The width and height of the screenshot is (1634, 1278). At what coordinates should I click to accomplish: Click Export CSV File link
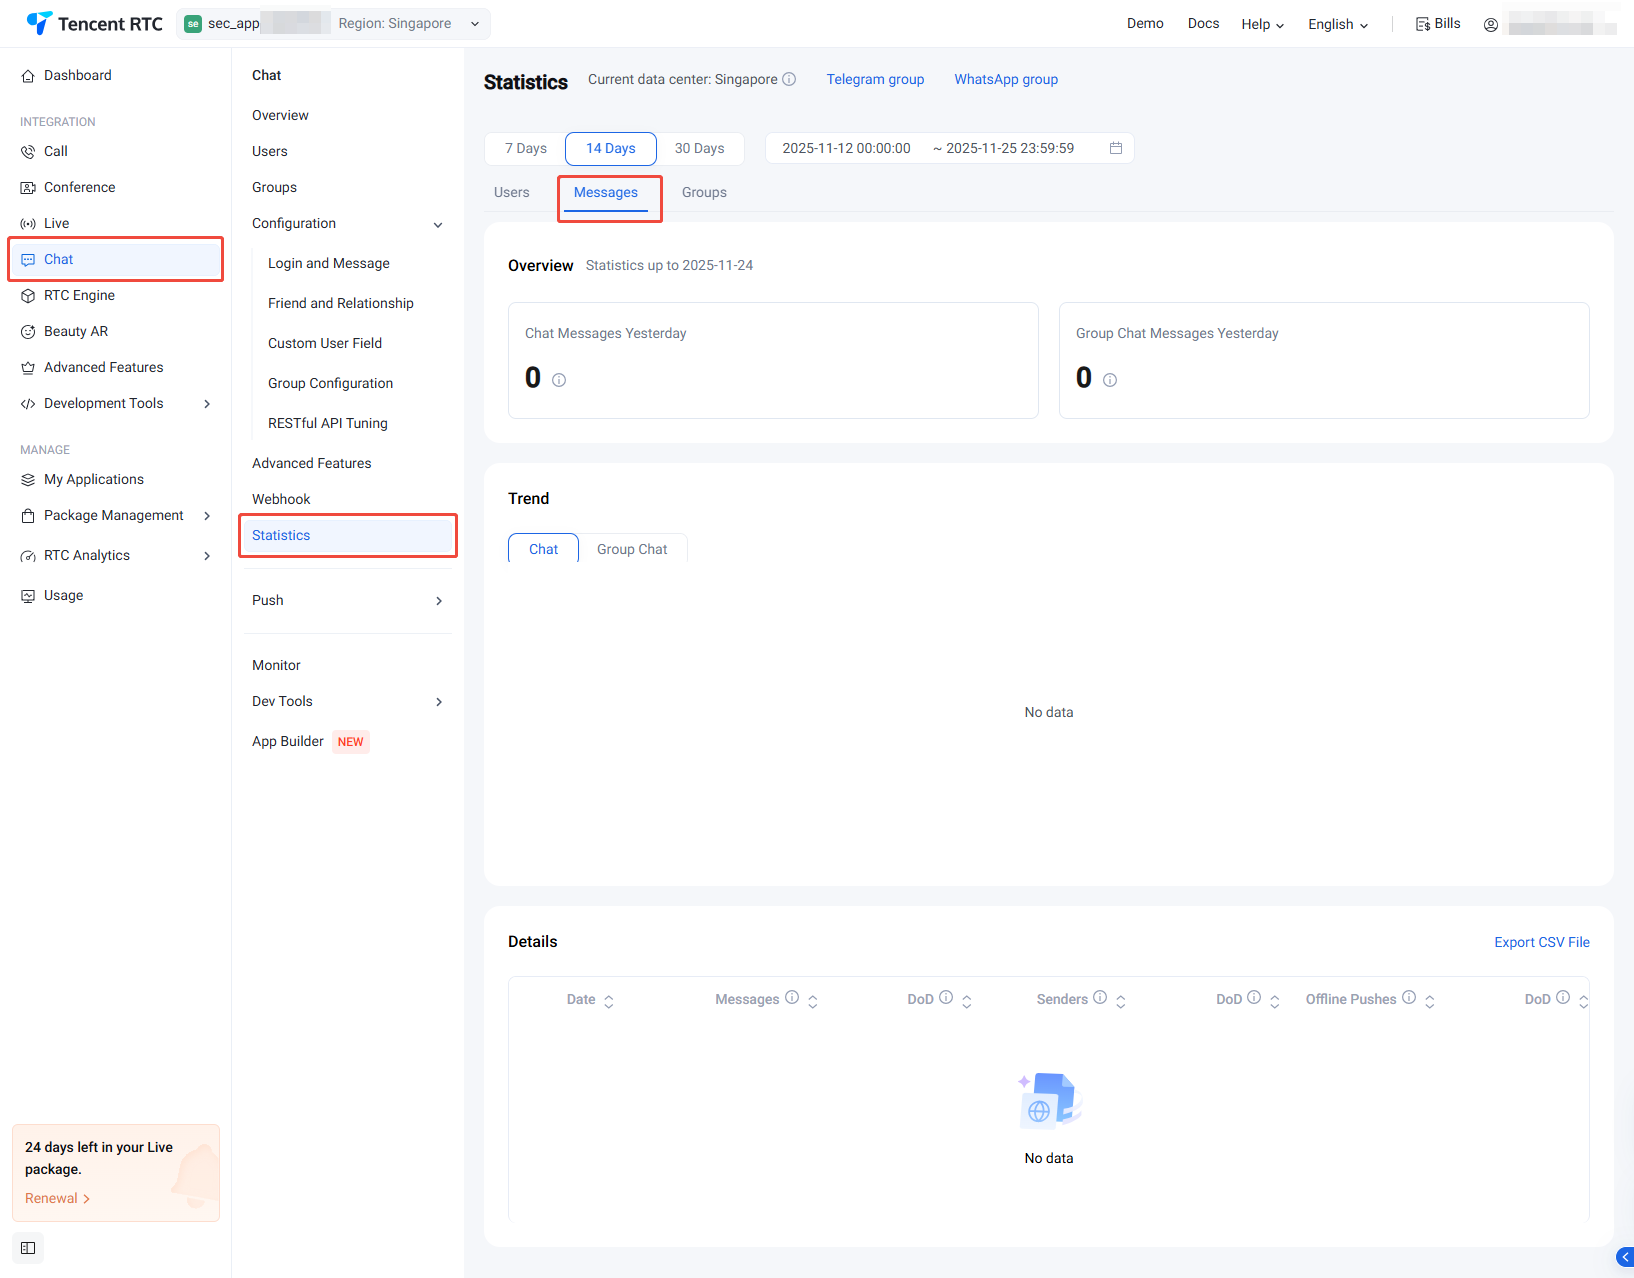[1541, 942]
